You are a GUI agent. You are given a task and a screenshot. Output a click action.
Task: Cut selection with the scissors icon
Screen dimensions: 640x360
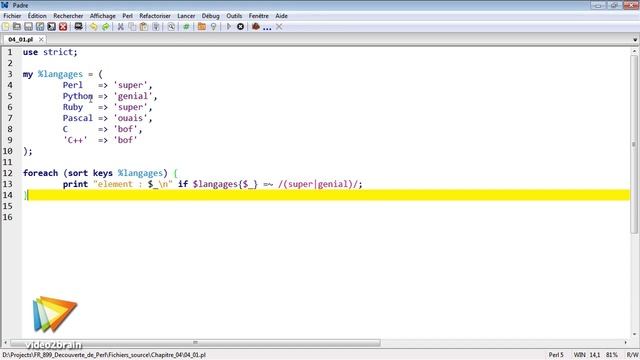point(120,27)
